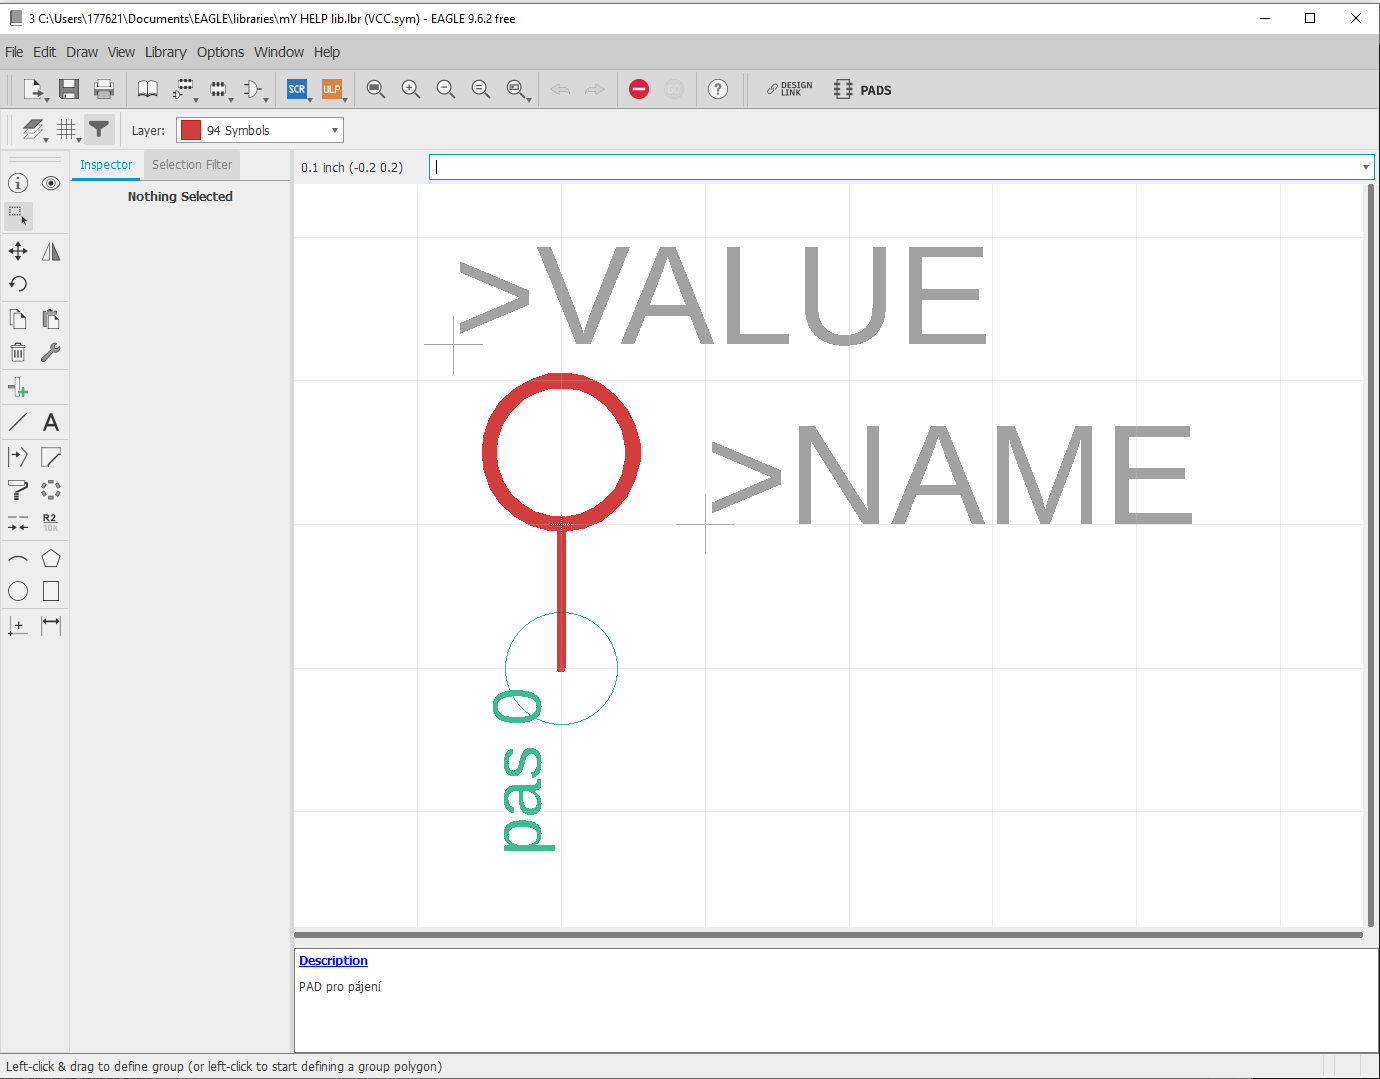Toggle the selection filter funnel button
1380x1079 pixels.
tap(99, 129)
